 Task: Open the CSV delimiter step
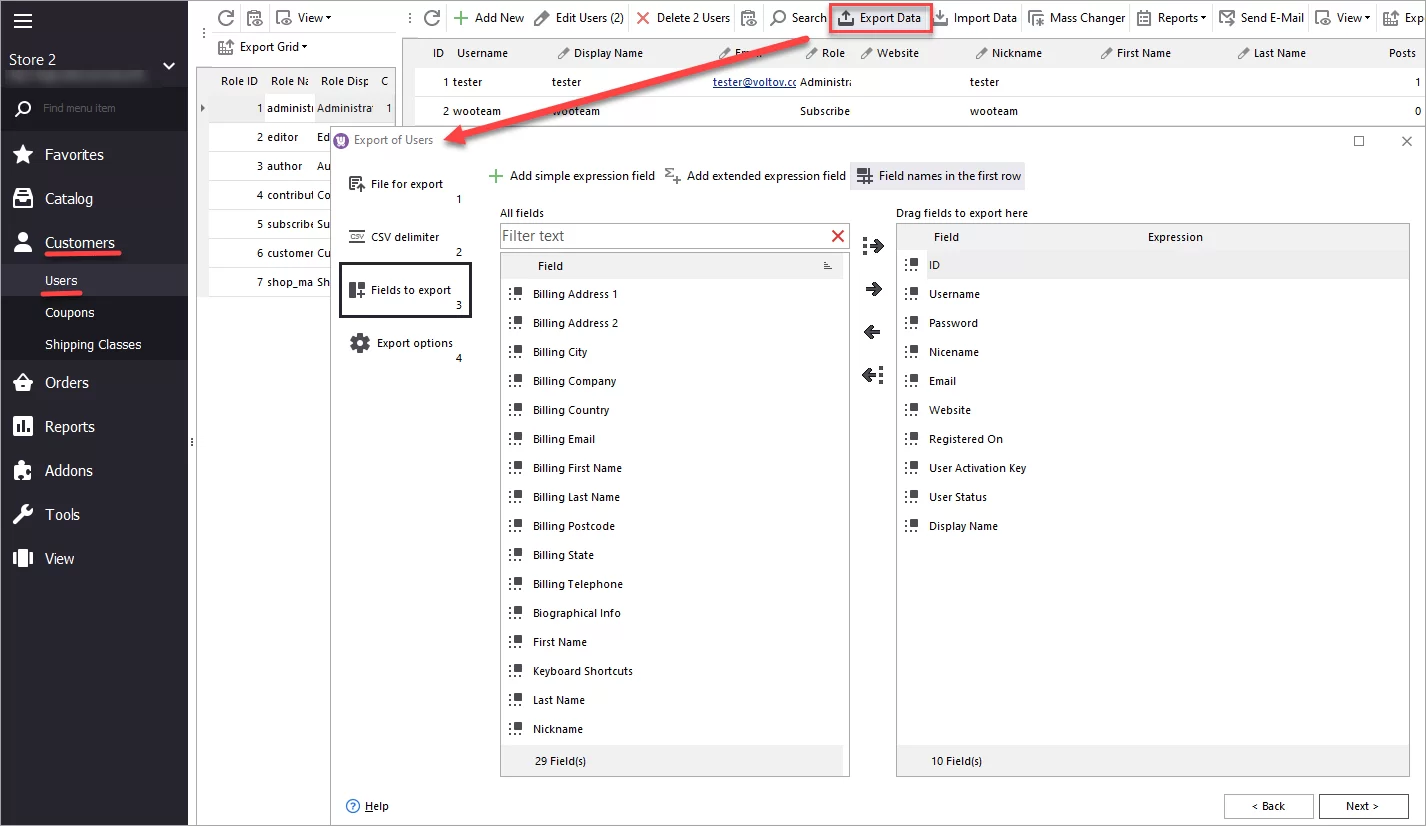coord(405,237)
